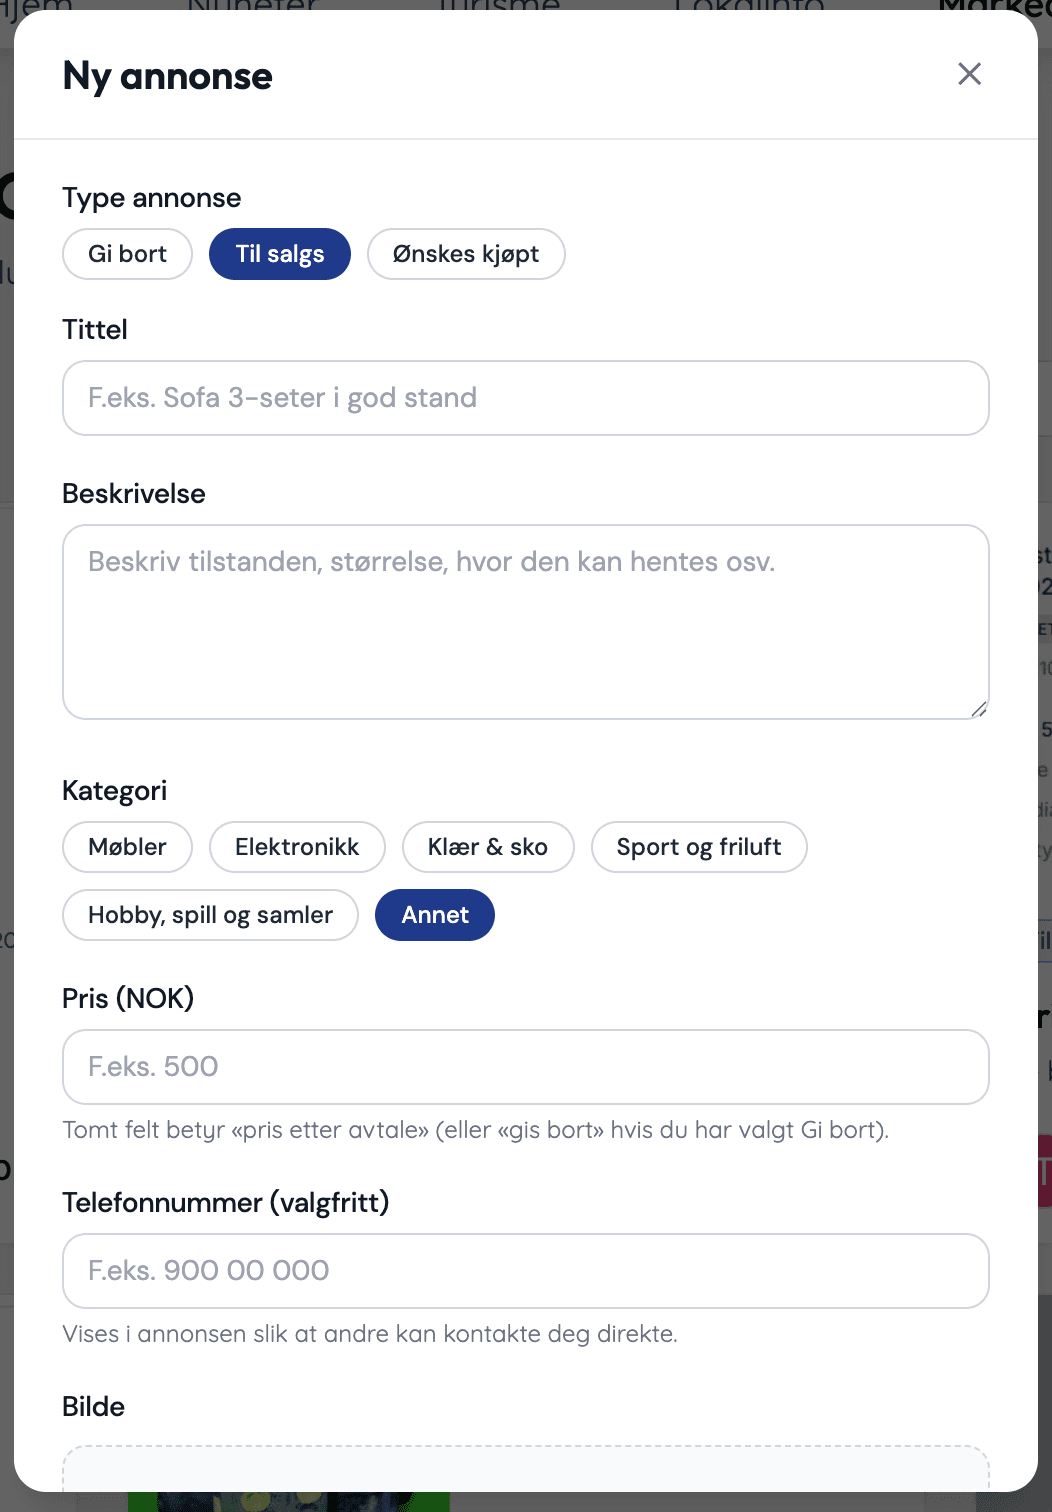Open the Nyheter navigation tab
1052x1512 pixels.
click(x=252, y=5)
